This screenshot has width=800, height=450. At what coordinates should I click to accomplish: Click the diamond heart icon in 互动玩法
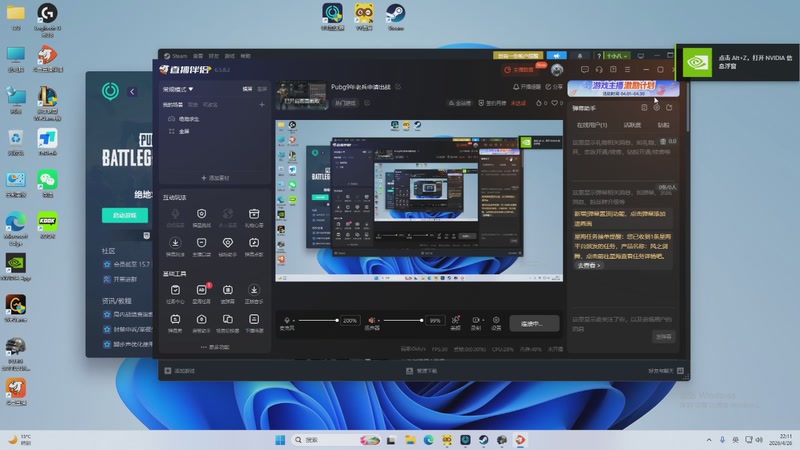(x=228, y=243)
